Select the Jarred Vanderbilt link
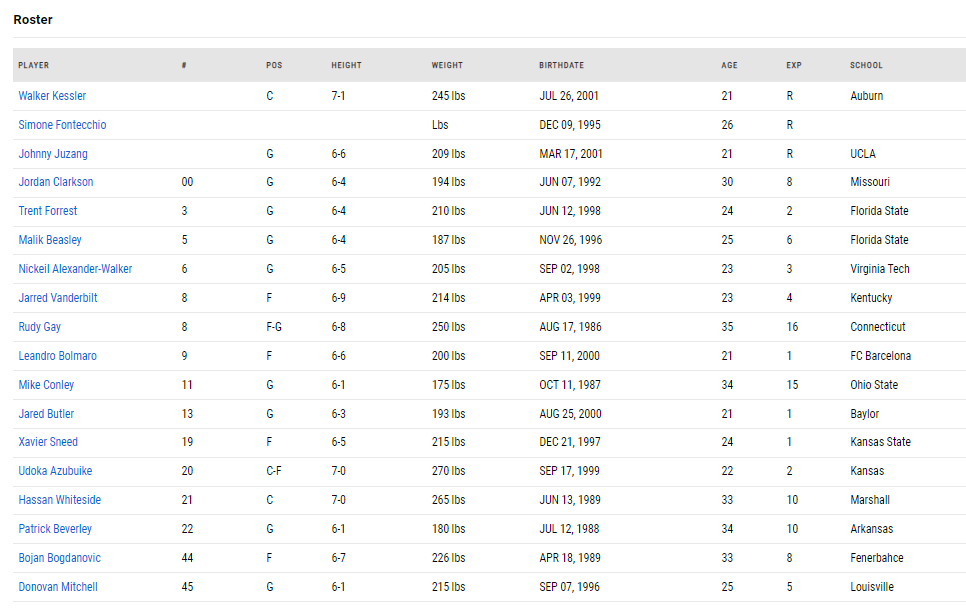 (x=58, y=298)
